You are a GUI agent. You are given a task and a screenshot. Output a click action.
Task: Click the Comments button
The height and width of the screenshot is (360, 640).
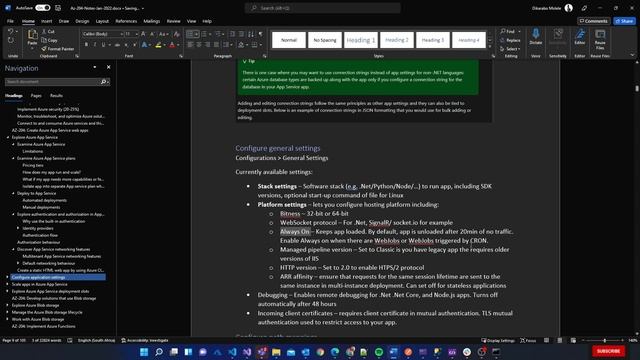[594, 21]
